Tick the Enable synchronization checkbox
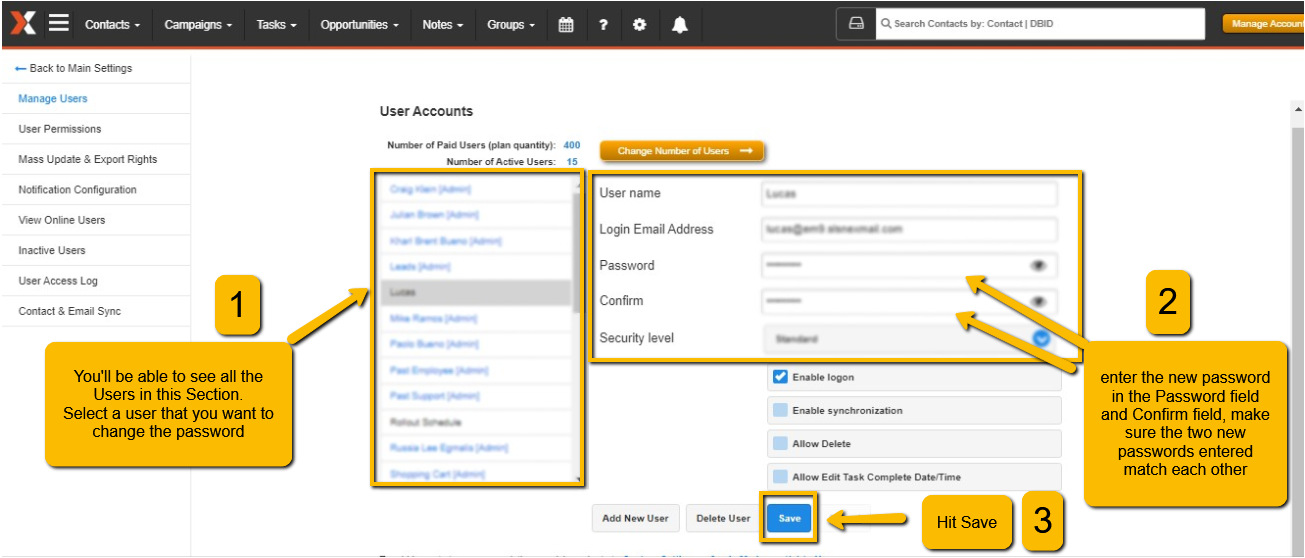 pyautogui.click(x=781, y=411)
